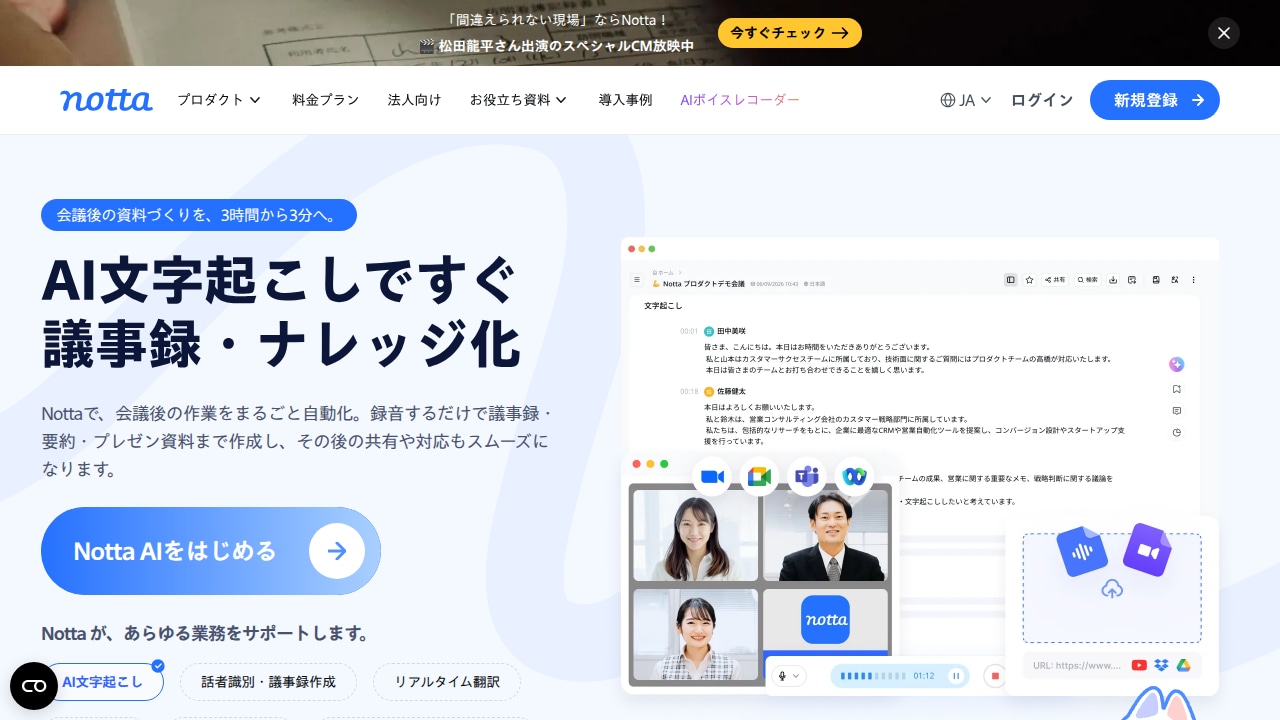Open the 料金プラン page
The height and width of the screenshot is (720, 1280).
point(325,100)
